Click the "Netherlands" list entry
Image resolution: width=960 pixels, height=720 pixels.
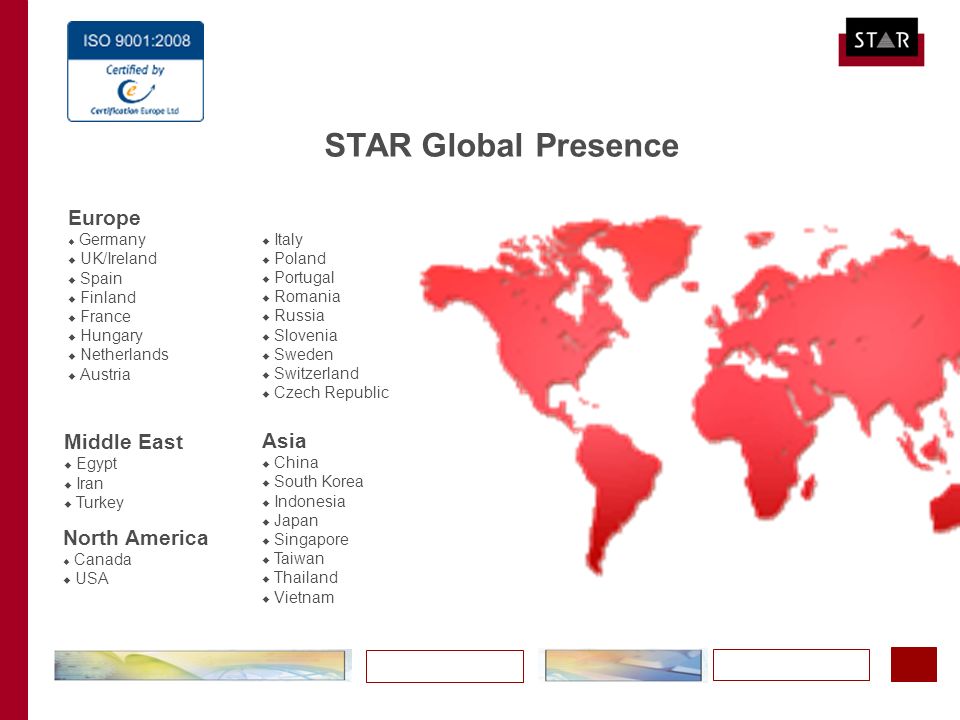124,354
